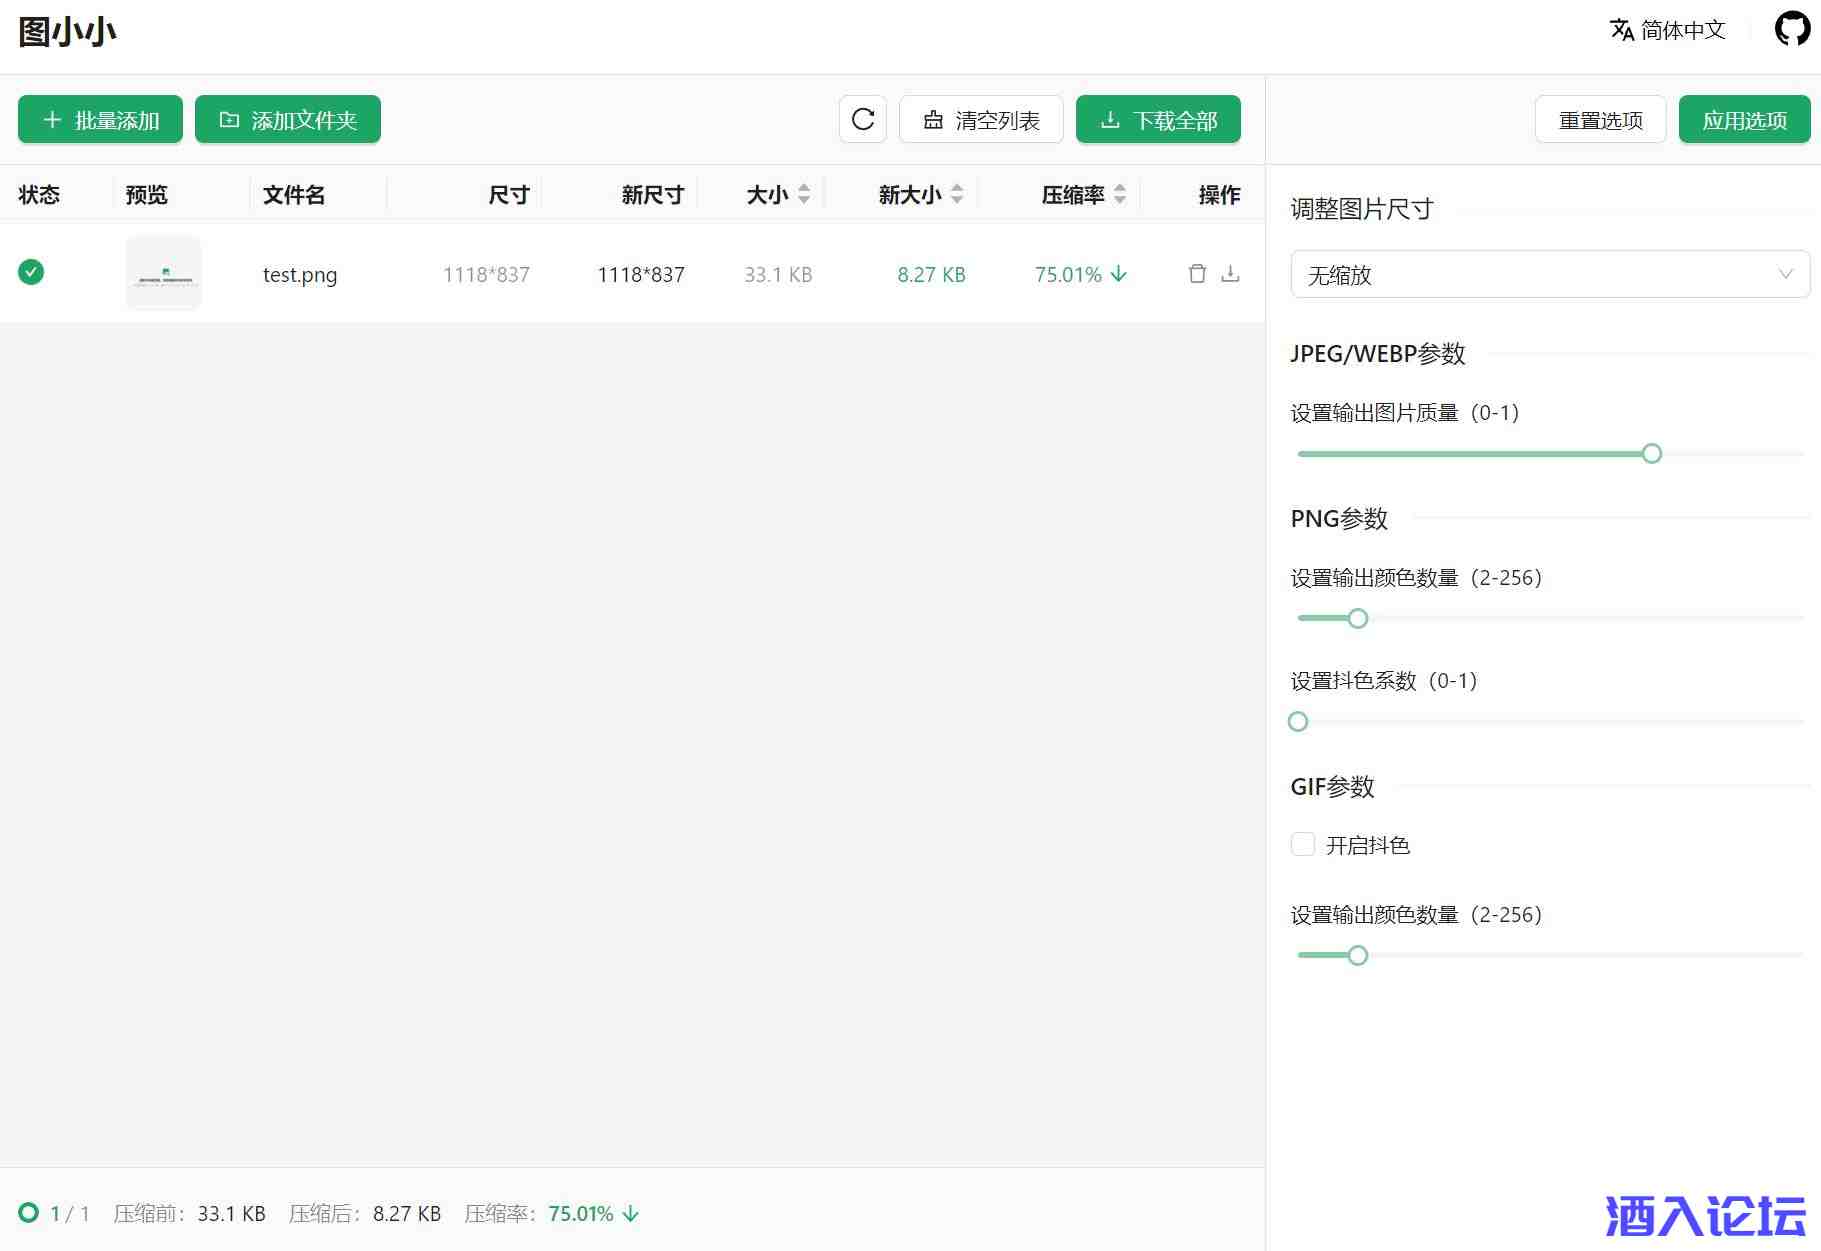The width and height of the screenshot is (1821, 1251).
Task: Sort by 大小 column sort arrows
Action: pos(804,194)
